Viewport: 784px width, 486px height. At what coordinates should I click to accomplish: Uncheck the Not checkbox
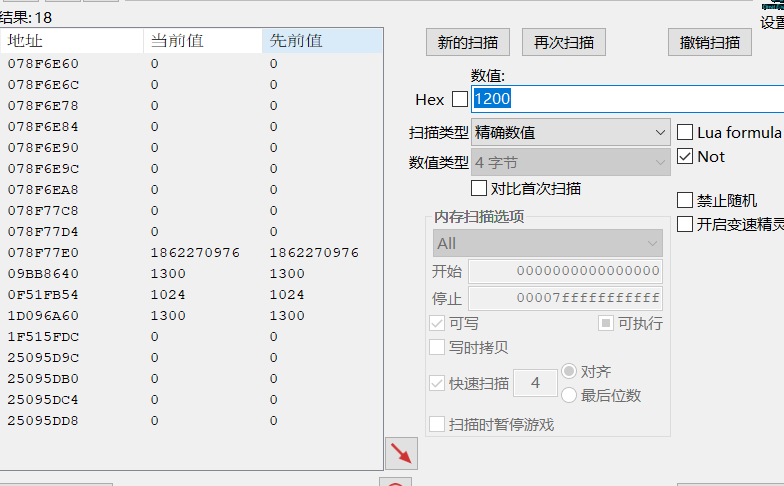(x=685, y=156)
